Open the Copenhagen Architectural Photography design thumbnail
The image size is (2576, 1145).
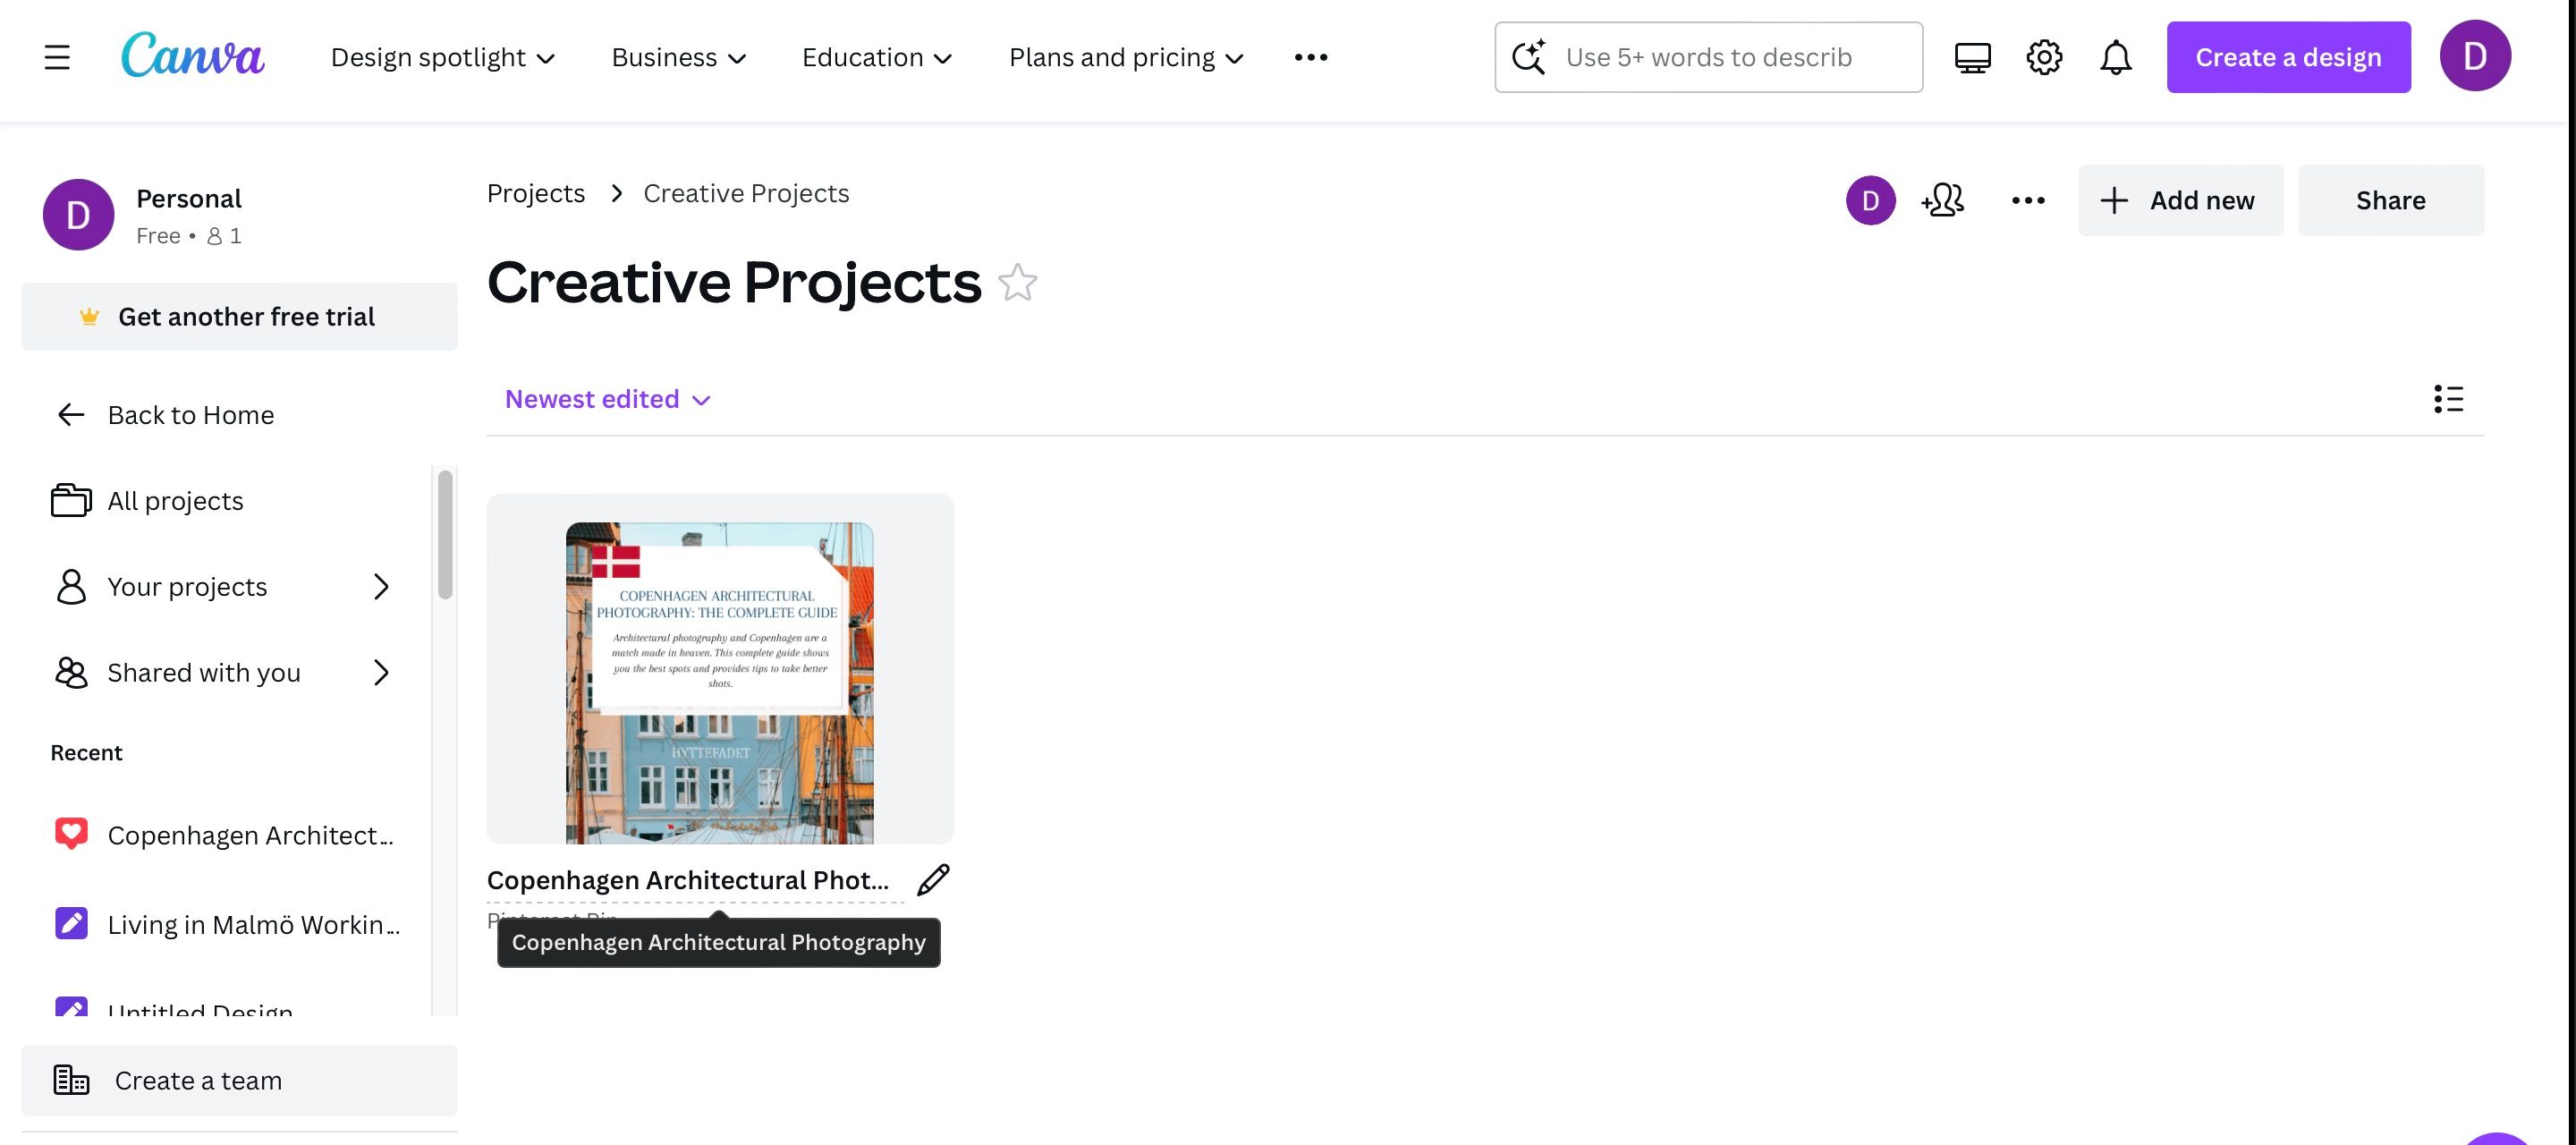pyautogui.click(x=719, y=670)
